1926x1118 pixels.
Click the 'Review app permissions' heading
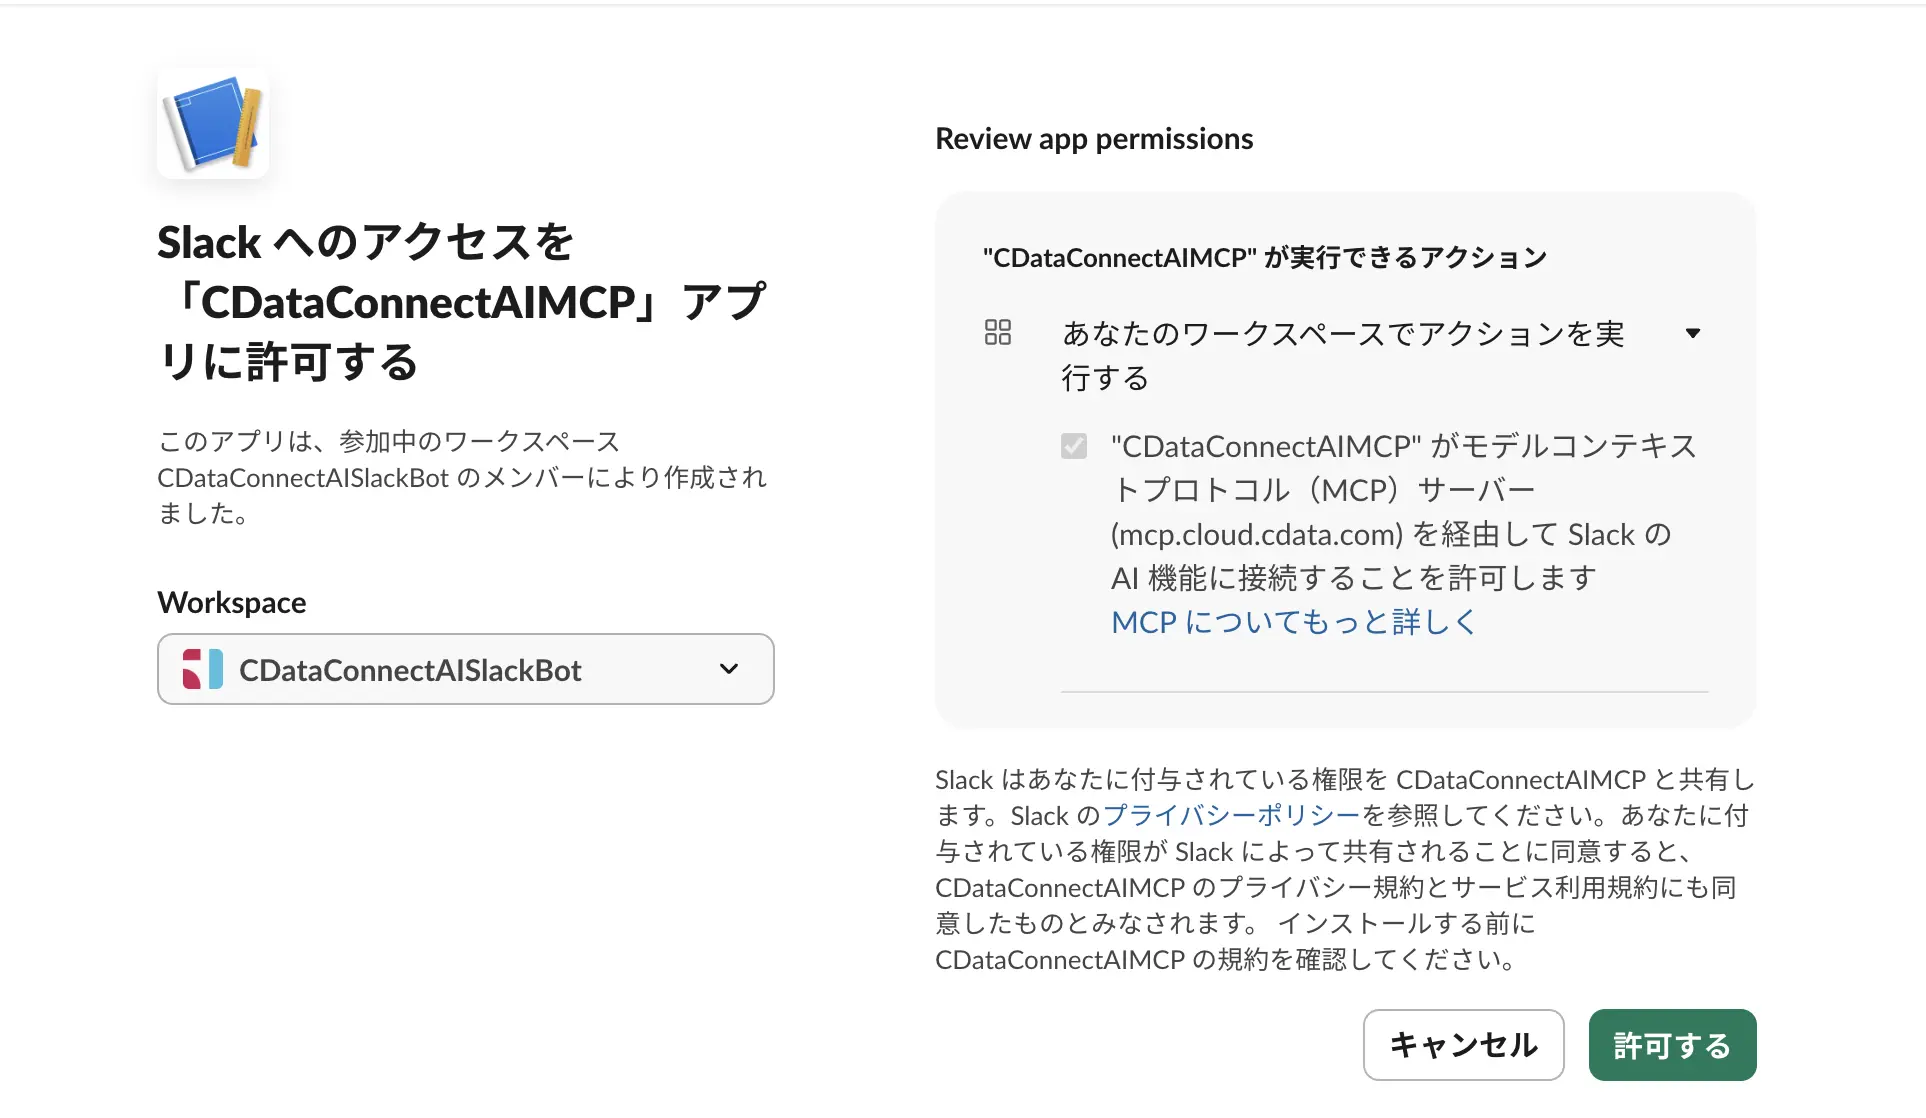click(x=1094, y=139)
